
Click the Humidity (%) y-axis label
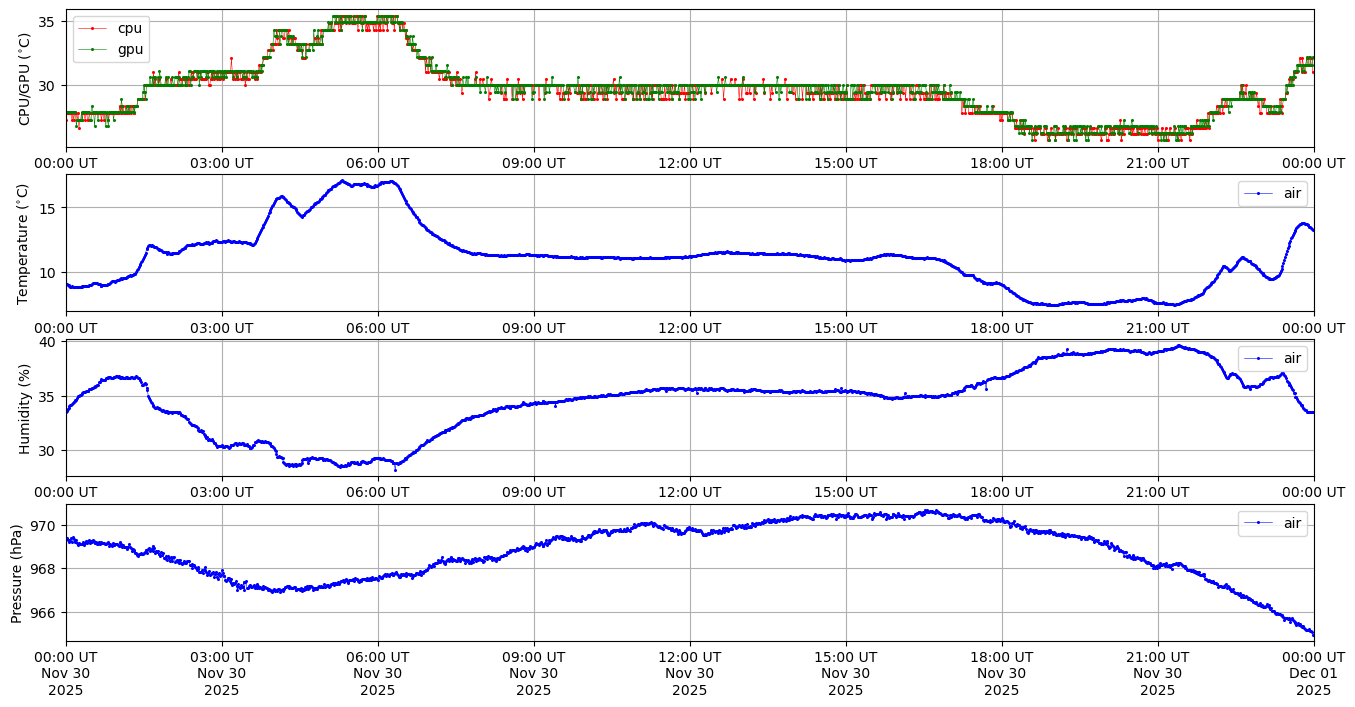point(25,408)
